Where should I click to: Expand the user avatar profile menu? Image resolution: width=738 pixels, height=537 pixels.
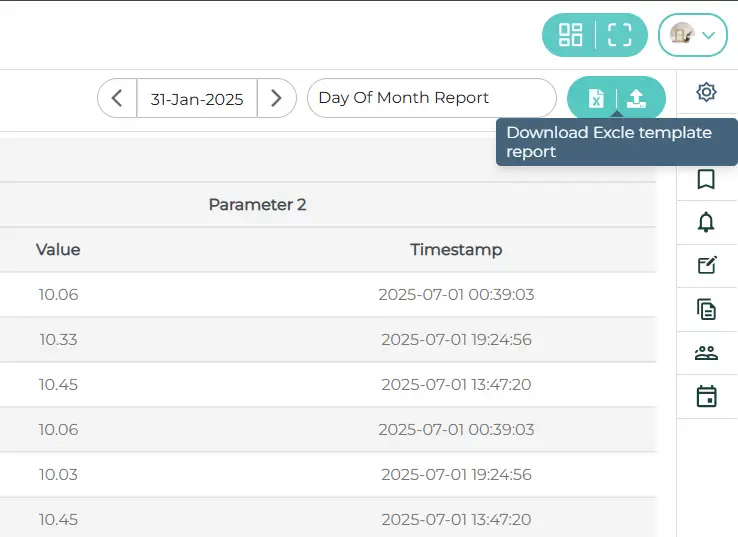pos(693,35)
